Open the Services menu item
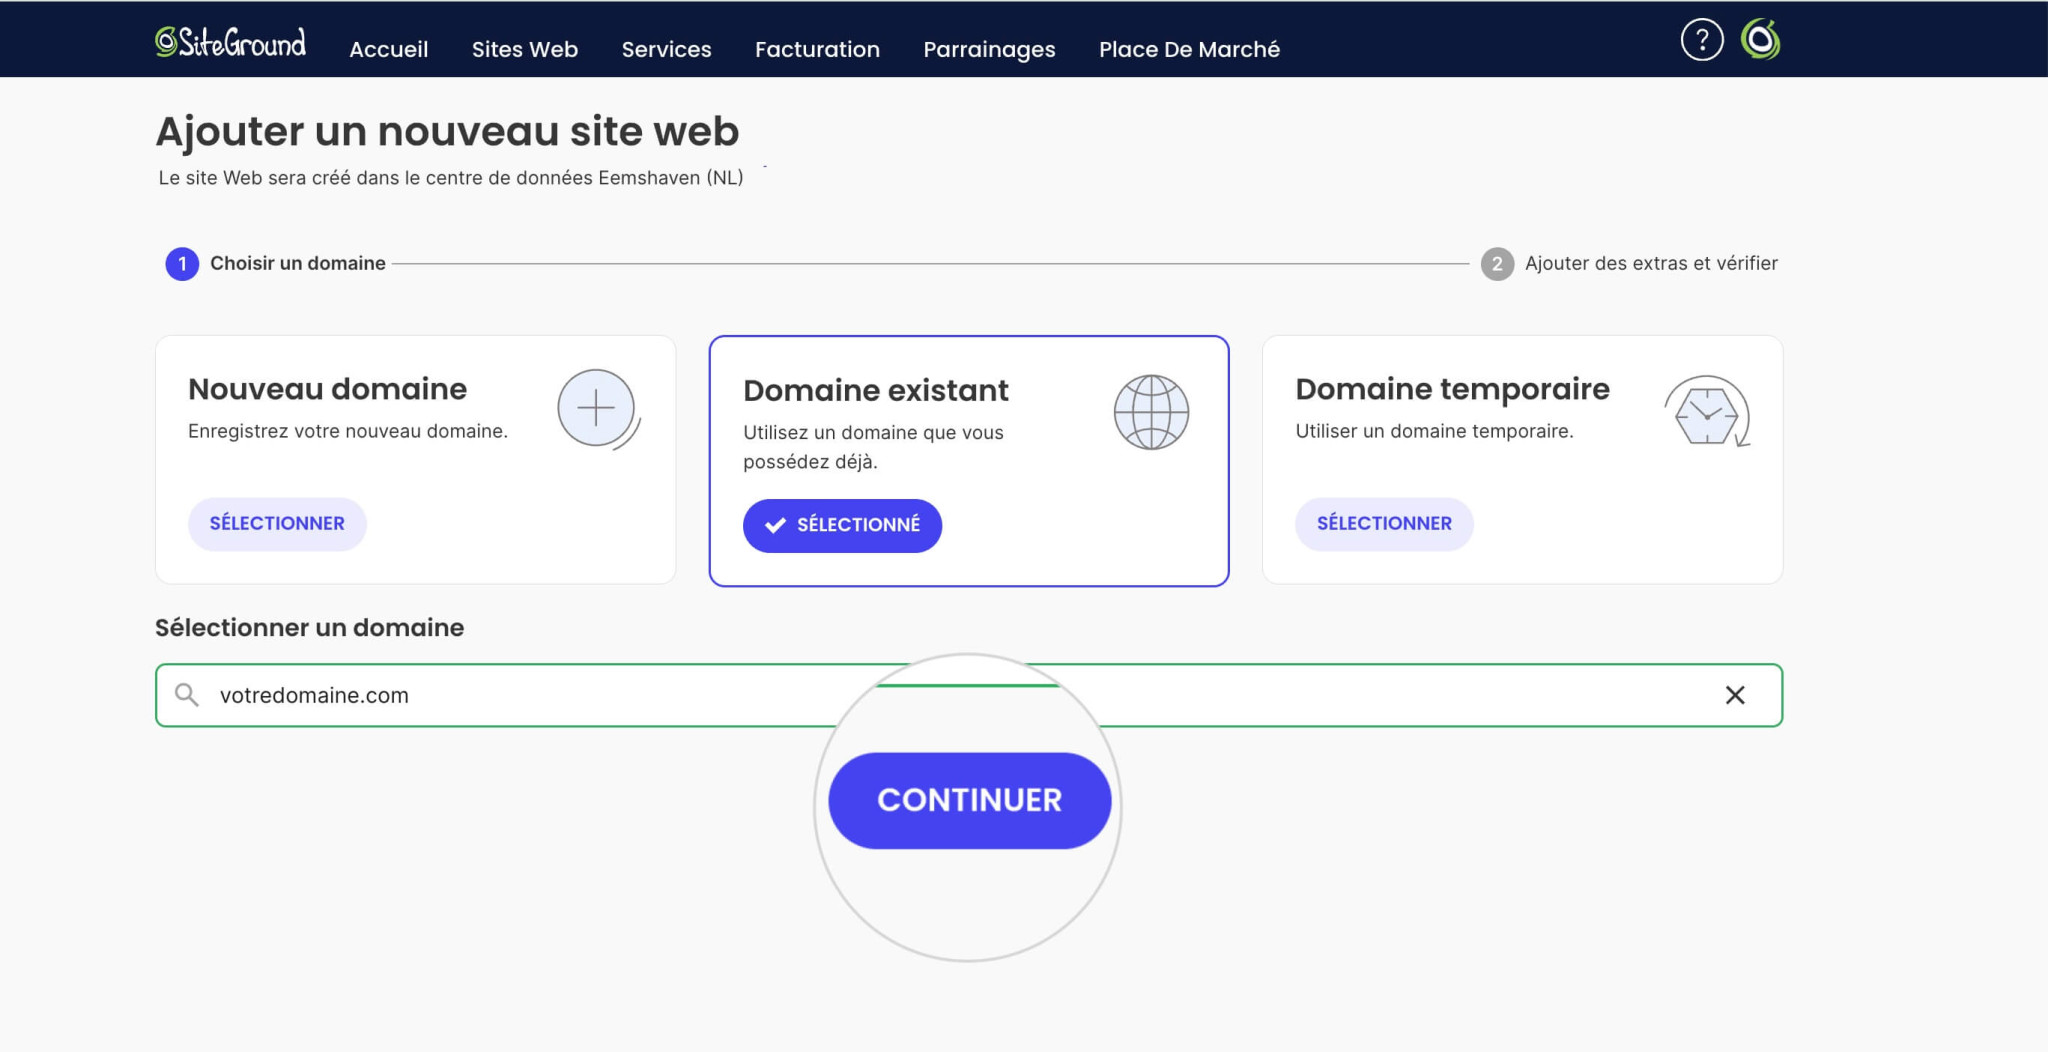 coord(667,49)
